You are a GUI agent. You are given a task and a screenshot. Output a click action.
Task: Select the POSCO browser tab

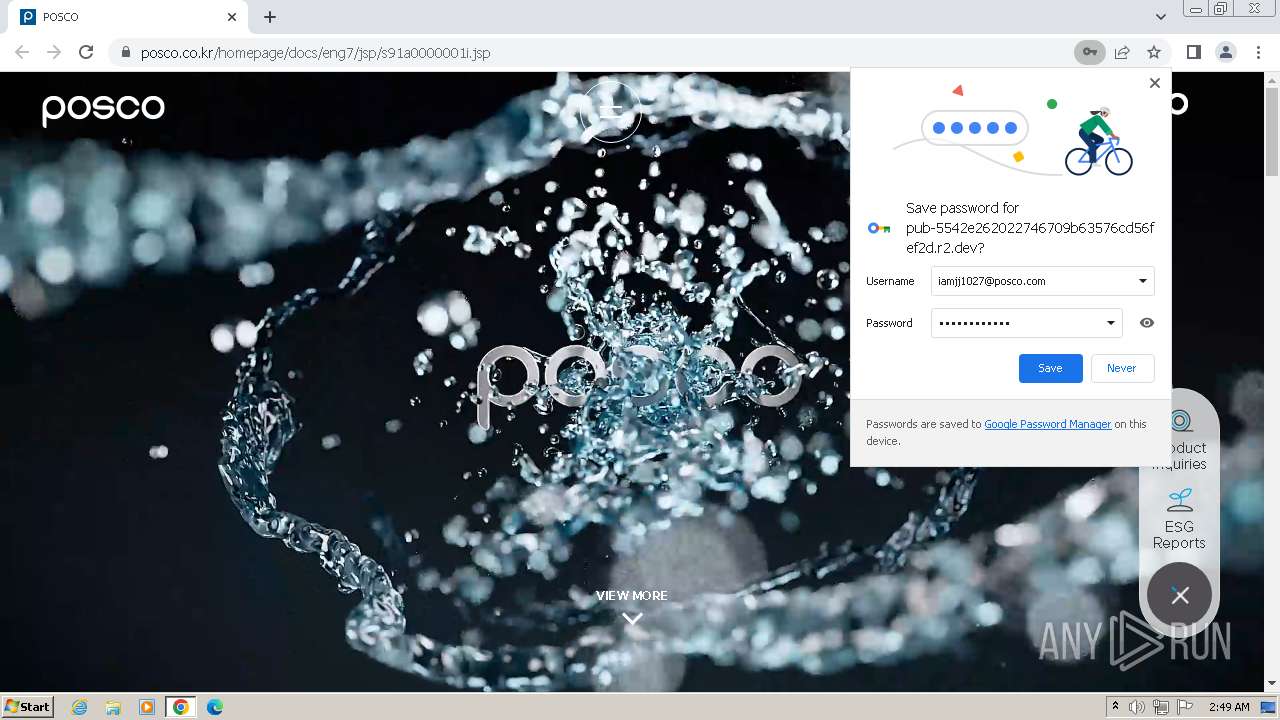130,17
